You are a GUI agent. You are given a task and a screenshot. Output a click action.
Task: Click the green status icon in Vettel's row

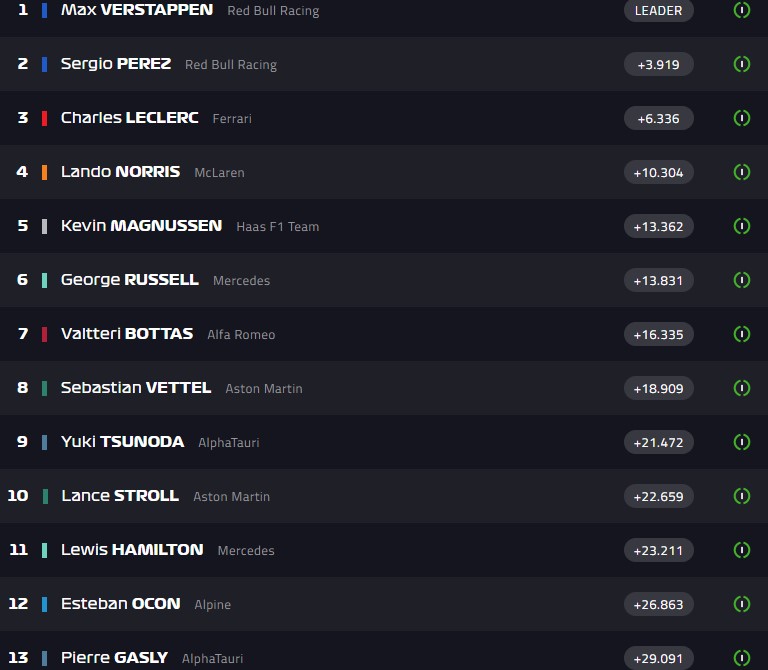(741, 388)
